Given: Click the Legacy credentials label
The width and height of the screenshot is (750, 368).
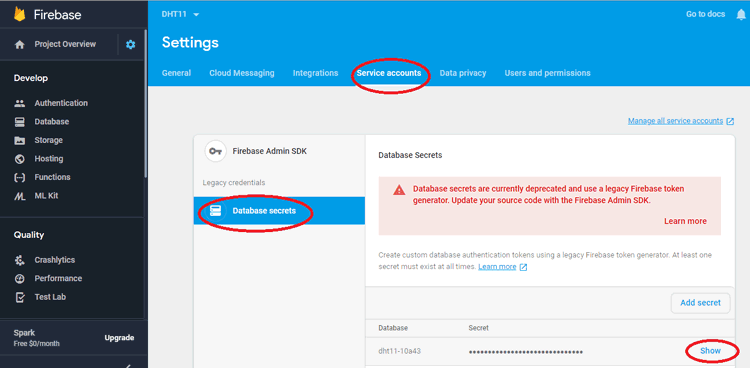Looking at the screenshot, I should (233, 183).
